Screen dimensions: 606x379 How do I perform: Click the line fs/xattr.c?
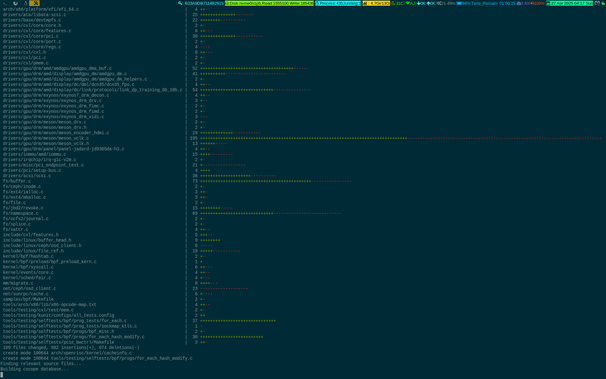pyautogui.click(x=15, y=229)
